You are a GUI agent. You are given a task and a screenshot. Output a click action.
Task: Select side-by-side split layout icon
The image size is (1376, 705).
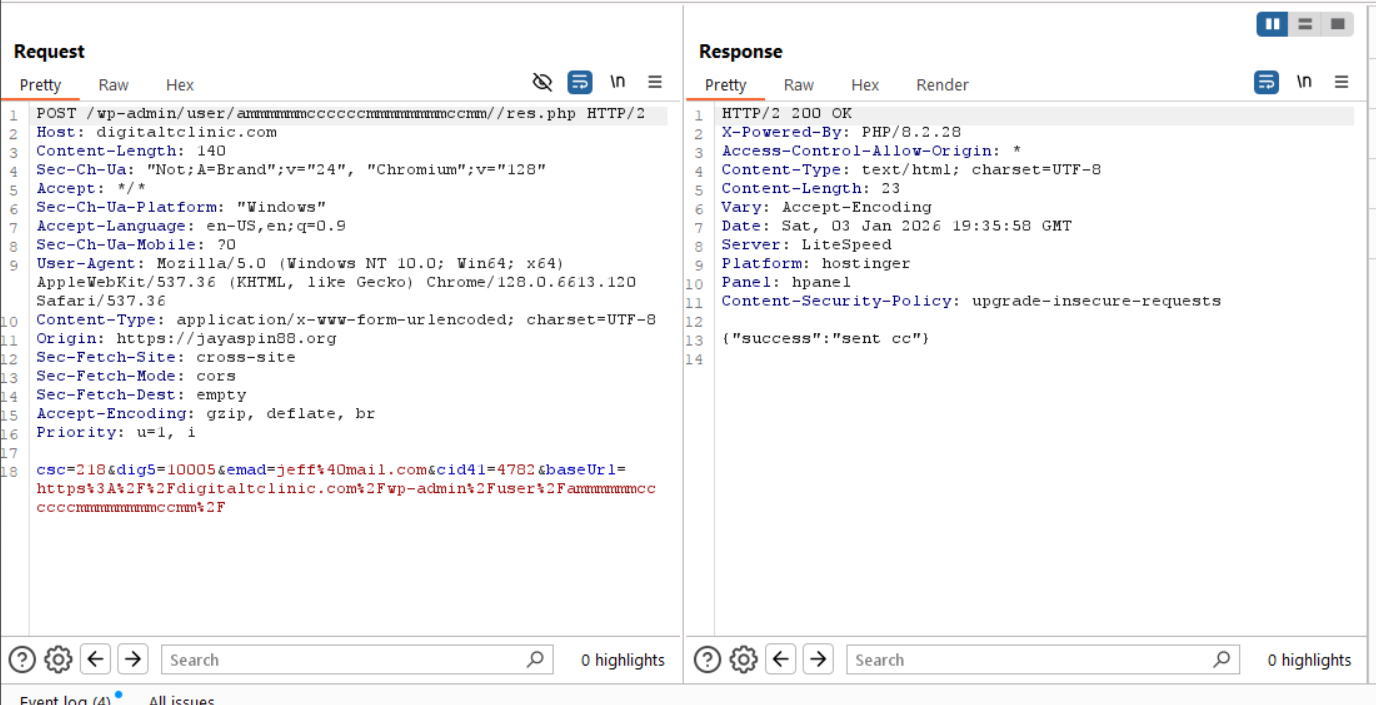(1272, 24)
